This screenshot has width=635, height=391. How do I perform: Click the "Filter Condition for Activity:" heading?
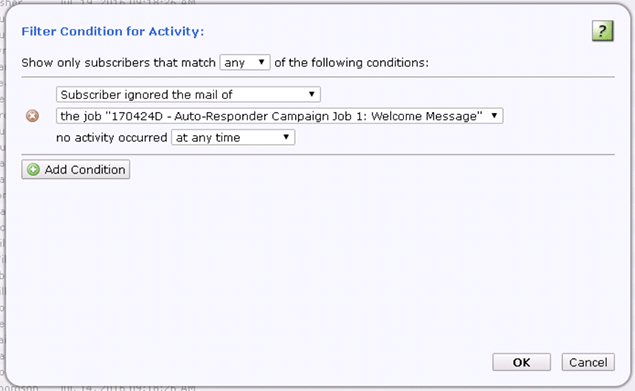click(113, 31)
